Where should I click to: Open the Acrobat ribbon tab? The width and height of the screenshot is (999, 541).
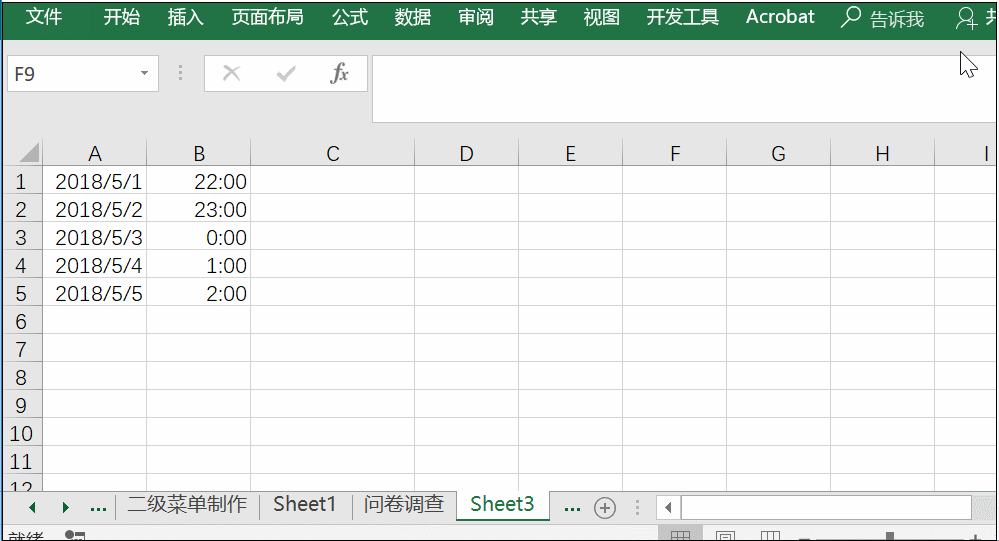(x=780, y=17)
